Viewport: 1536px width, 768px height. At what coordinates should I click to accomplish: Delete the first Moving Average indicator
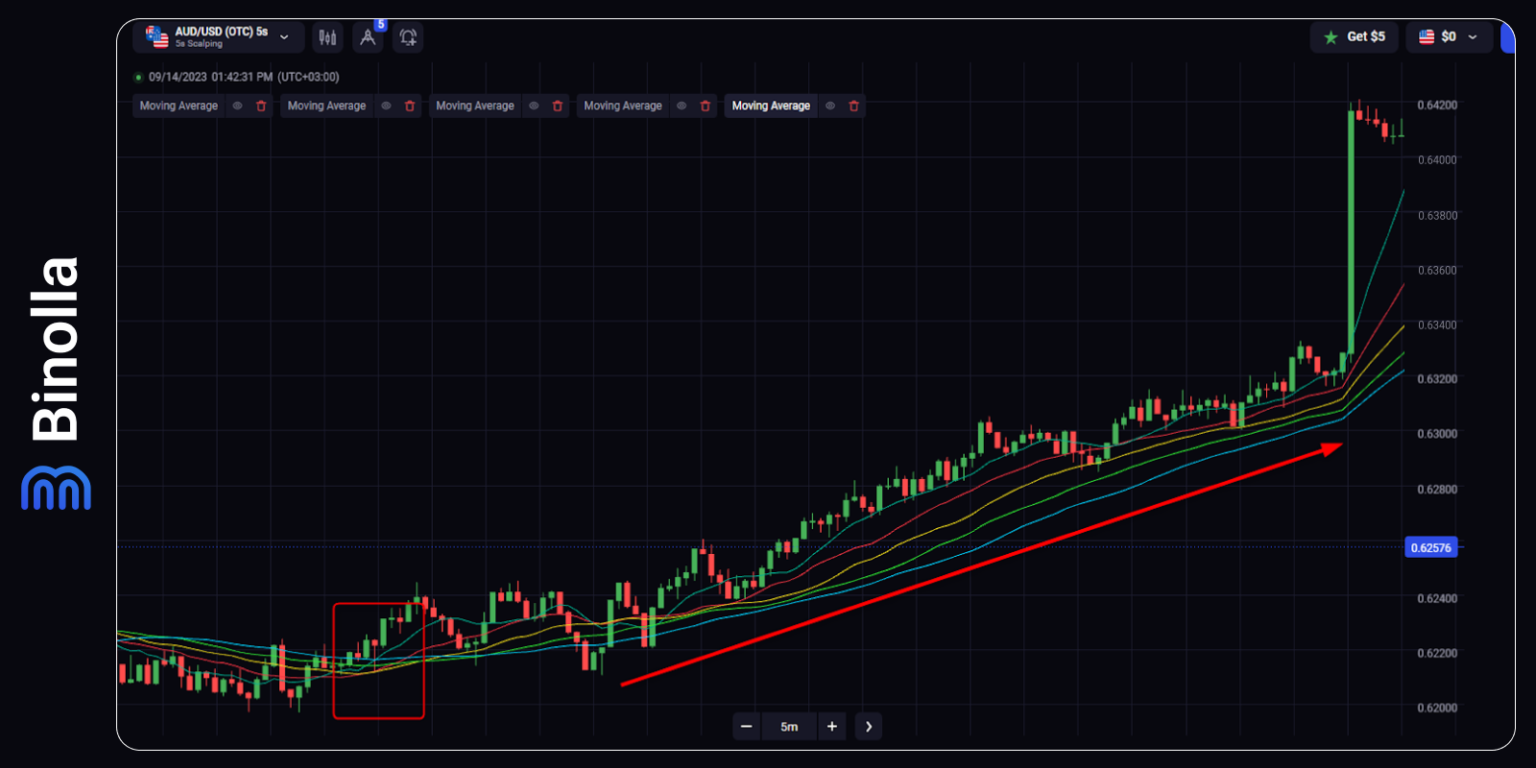tap(261, 105)
